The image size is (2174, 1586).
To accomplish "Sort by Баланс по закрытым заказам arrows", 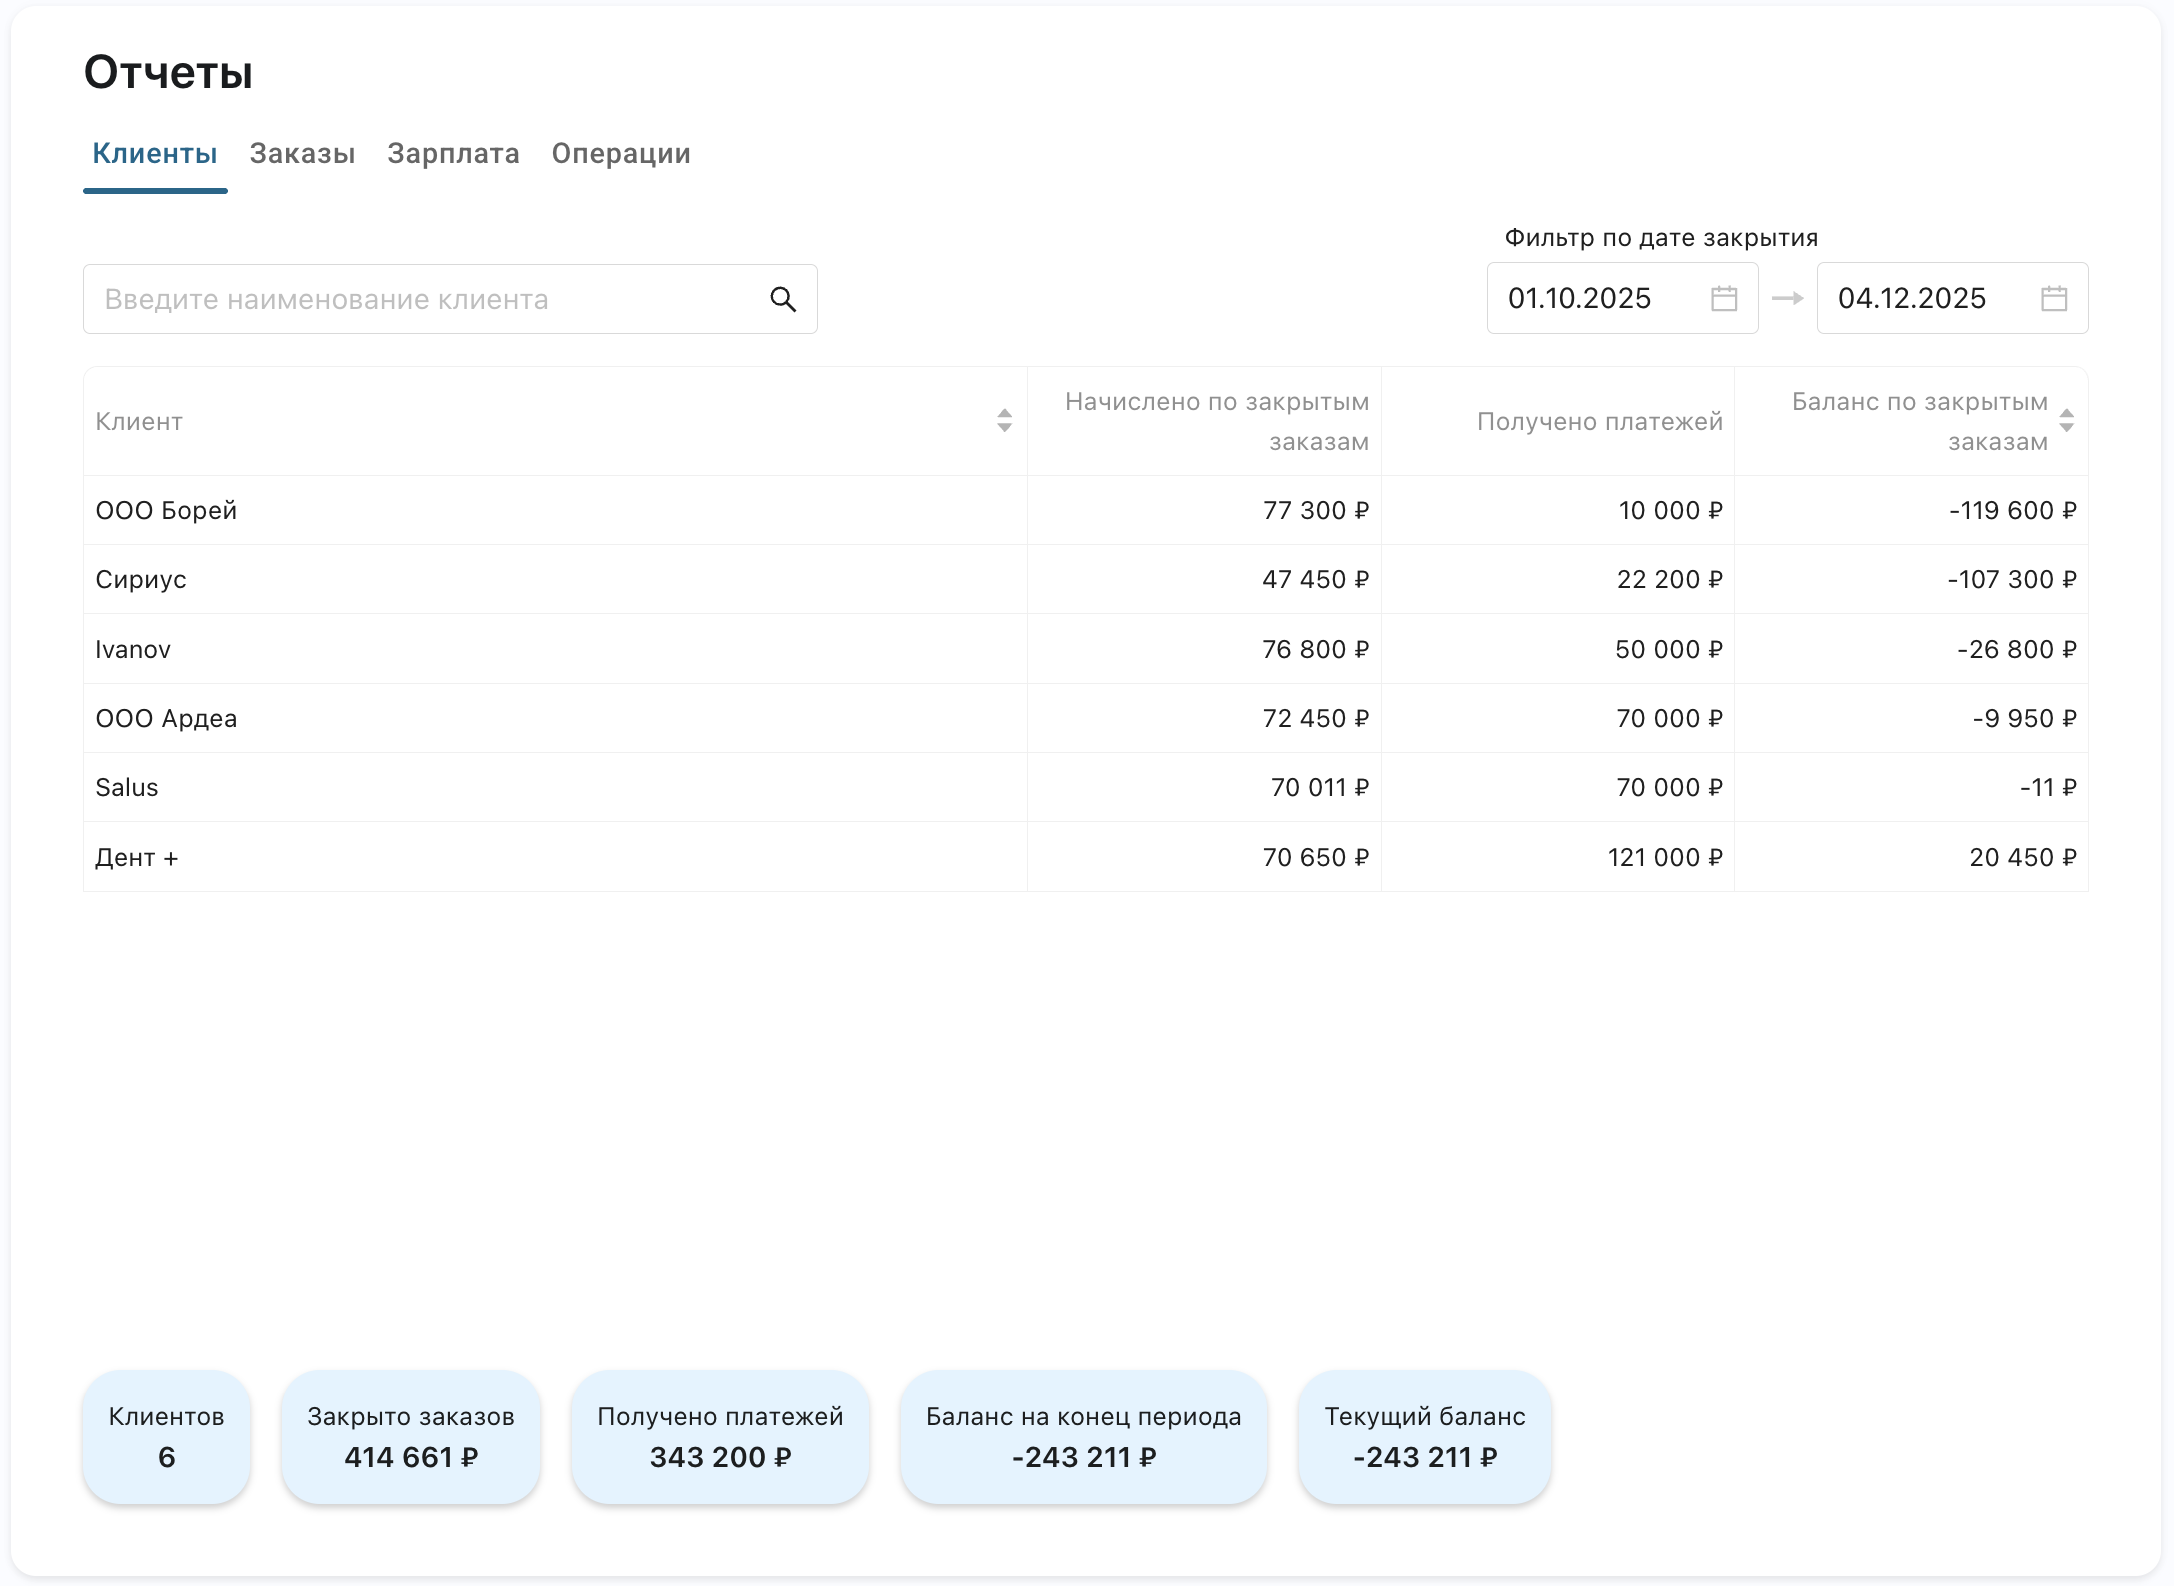I will pos(2066,421).
